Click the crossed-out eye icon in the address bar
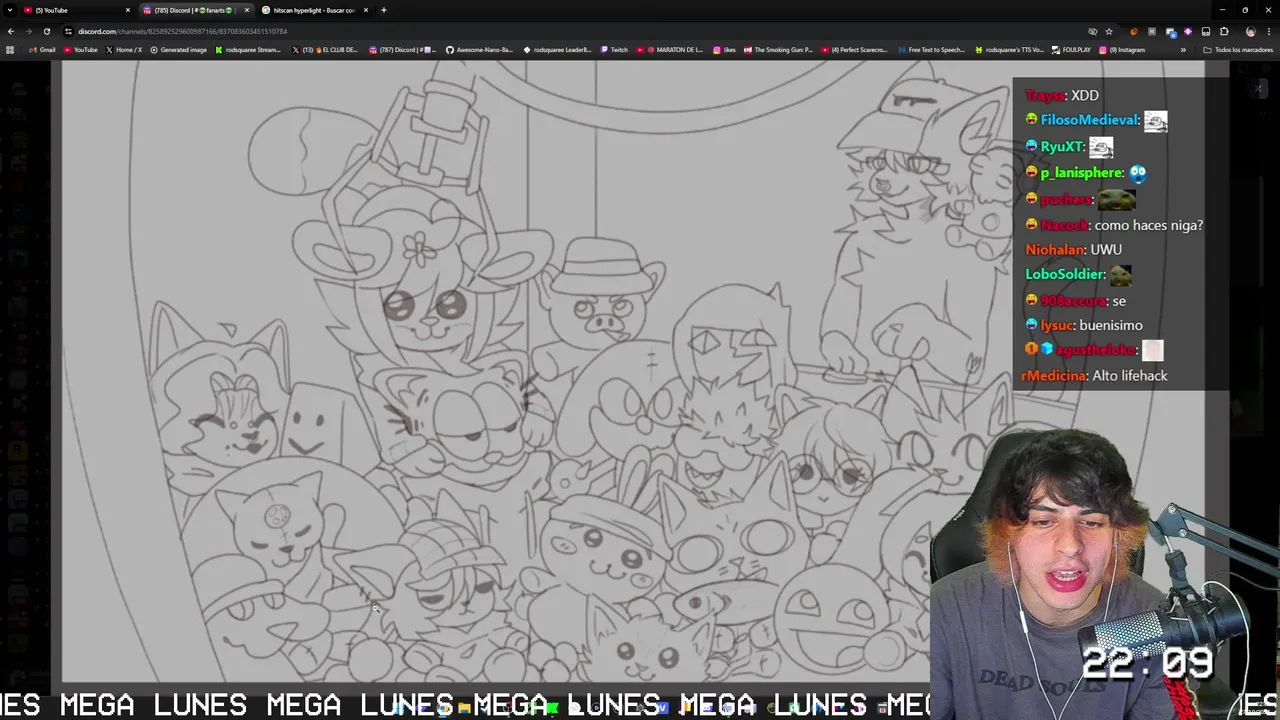This screenshot has width=1280, height=720. (1092, 31)
